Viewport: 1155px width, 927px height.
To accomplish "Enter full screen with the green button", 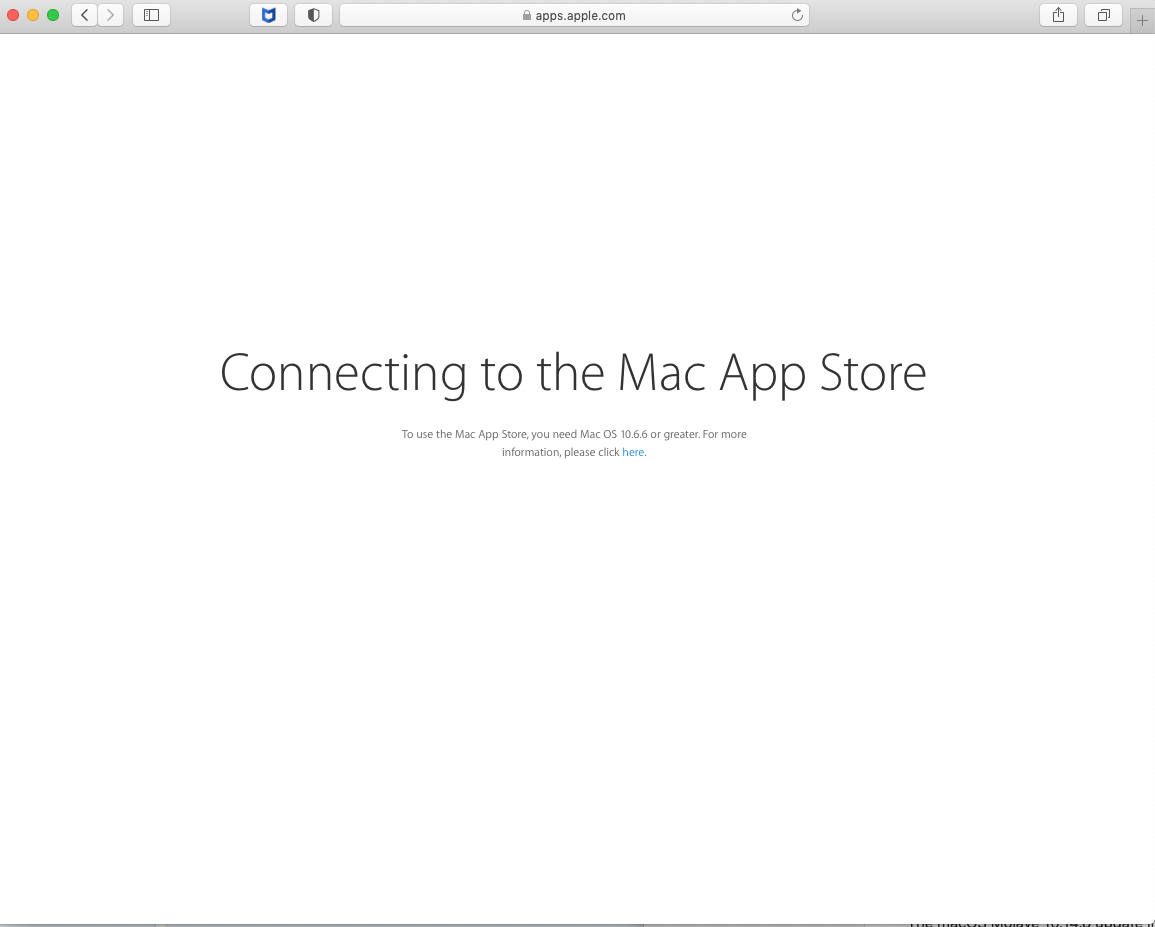I will [53, 15].
